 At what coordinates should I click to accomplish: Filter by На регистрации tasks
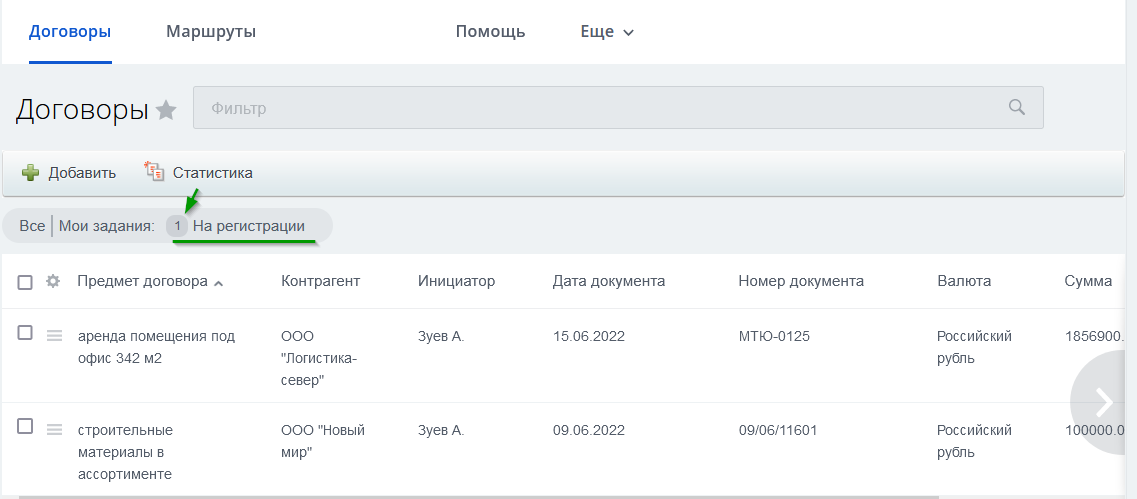pos(248,226)
